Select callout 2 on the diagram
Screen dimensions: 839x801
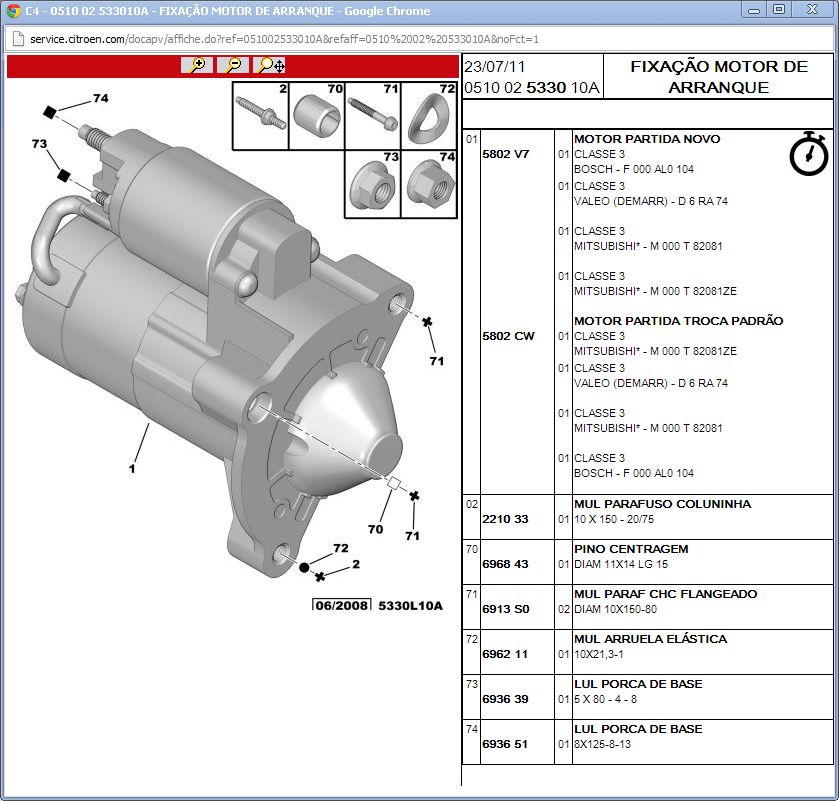pyautogui.click(x=356, y=564)
